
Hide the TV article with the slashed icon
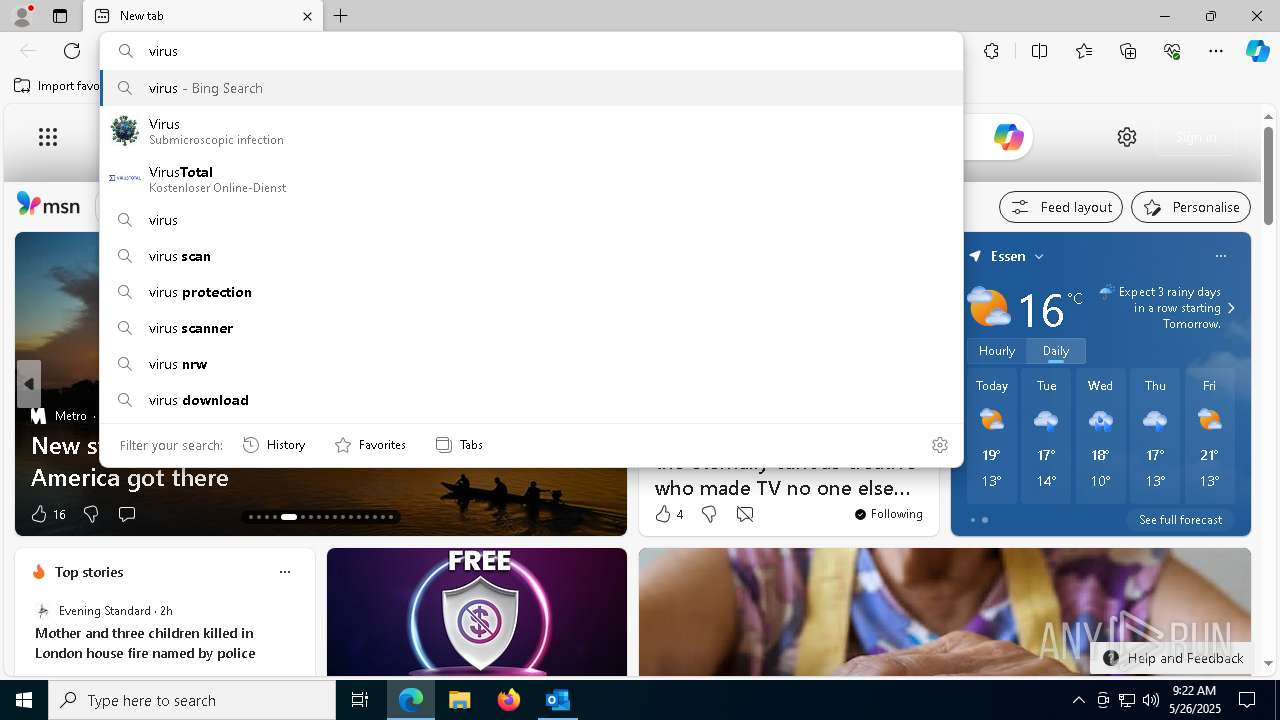[745, 514]
